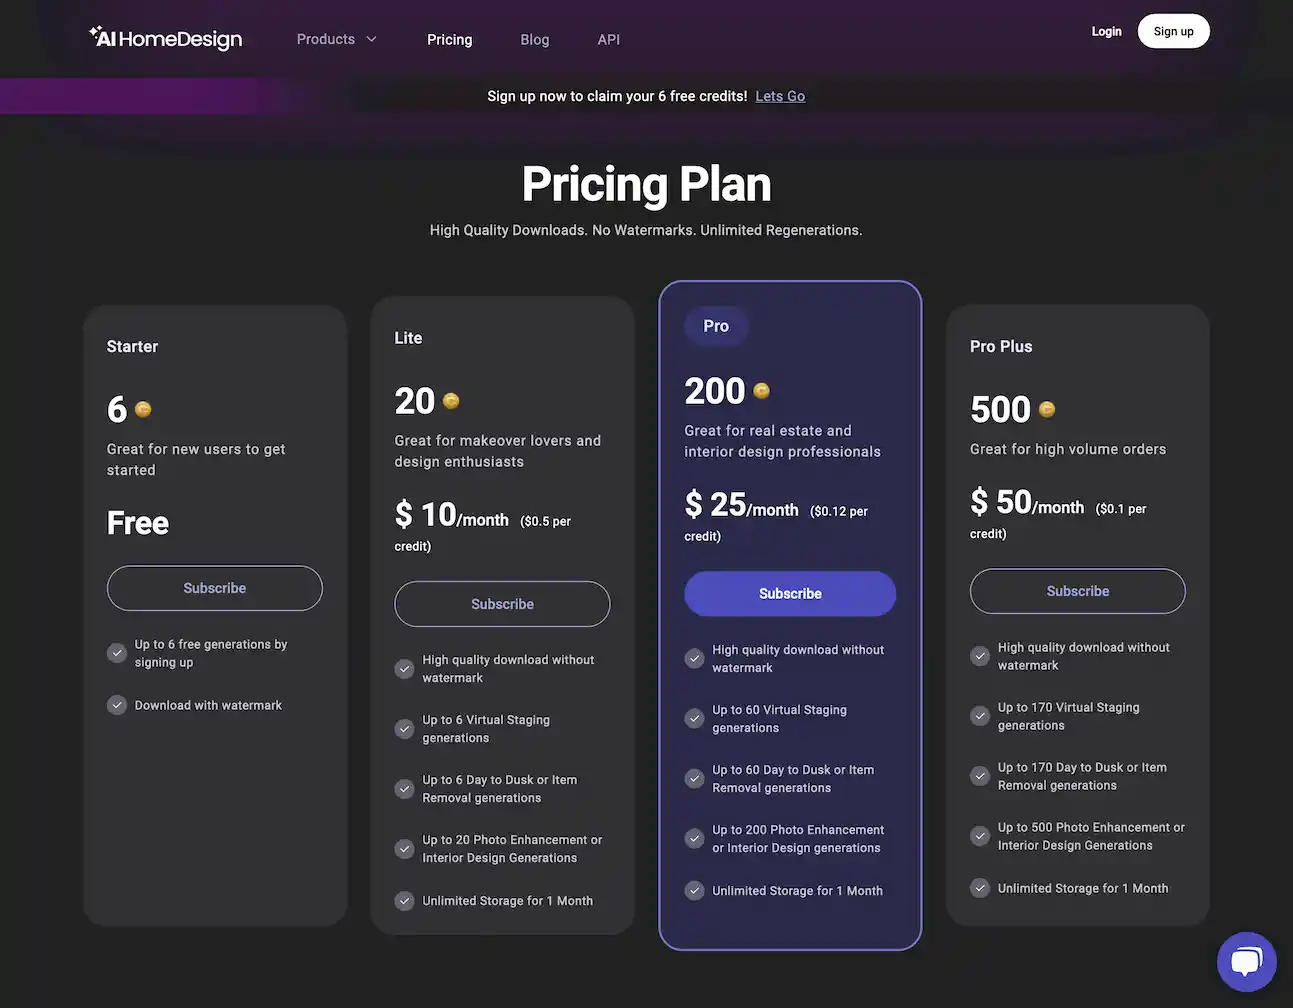The image size is (1293, 1008).
Task: Click the AI HomeDesign logo
Action: click(165, 38)
